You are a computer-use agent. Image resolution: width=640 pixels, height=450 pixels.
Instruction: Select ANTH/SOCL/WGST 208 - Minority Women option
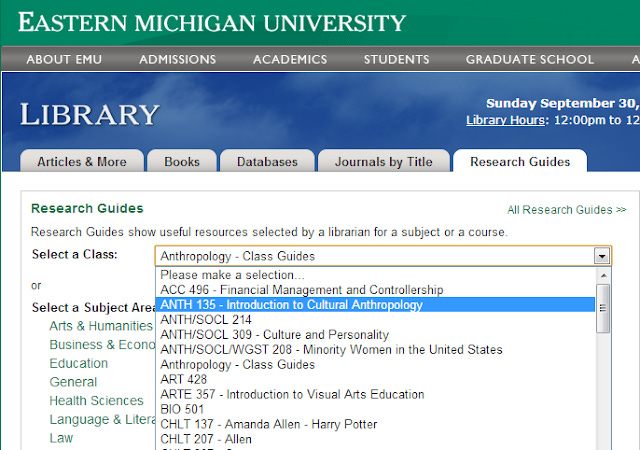pyautogui.click(x=375, y=350)
